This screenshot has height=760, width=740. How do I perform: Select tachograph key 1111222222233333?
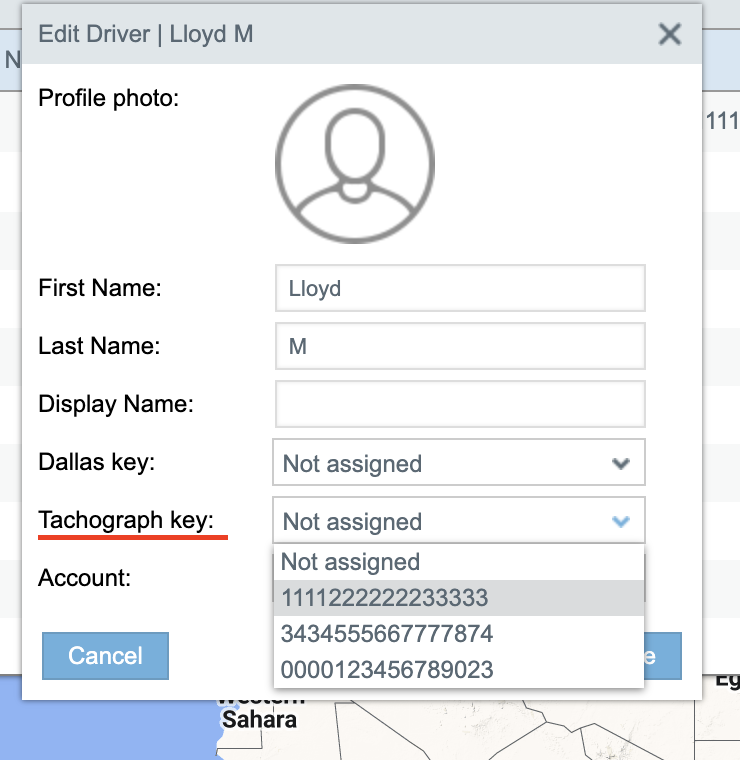coord(384,598)
